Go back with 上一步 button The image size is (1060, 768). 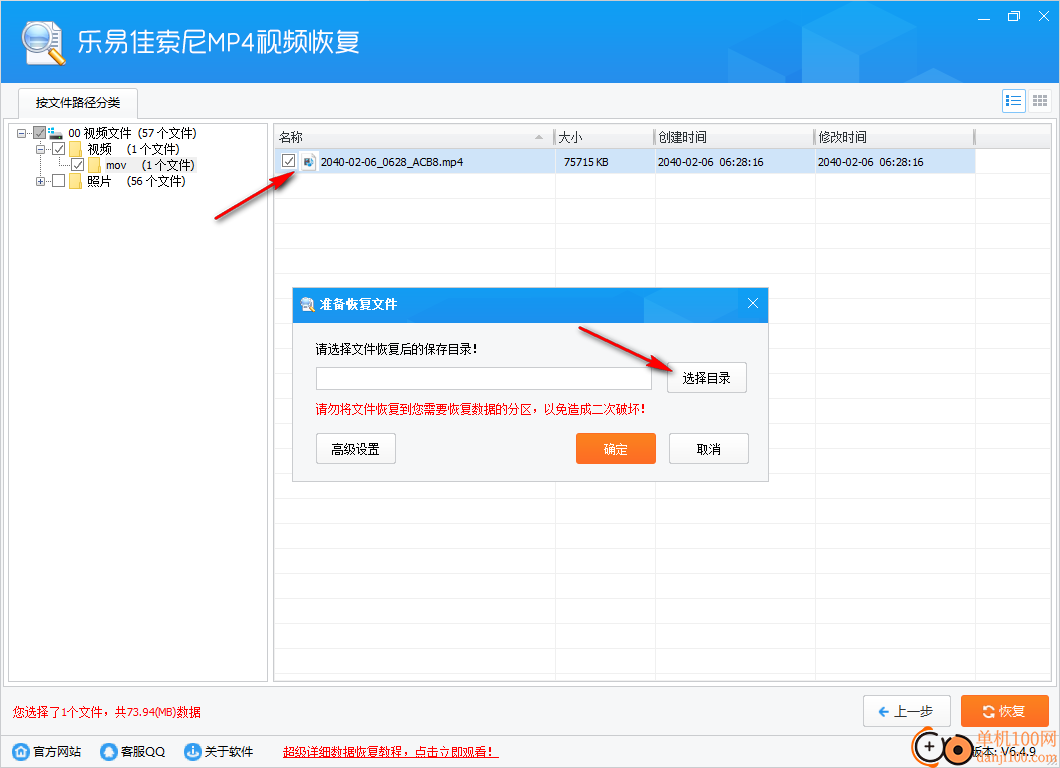point(907,711)
